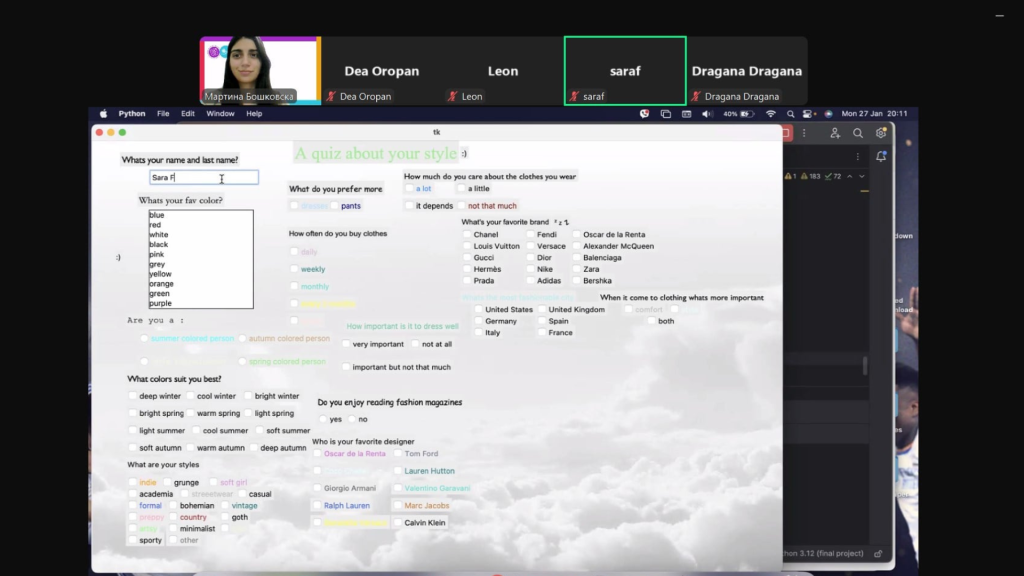
Task: Open the PyCharm notifications bell
Action: (881, 156)
